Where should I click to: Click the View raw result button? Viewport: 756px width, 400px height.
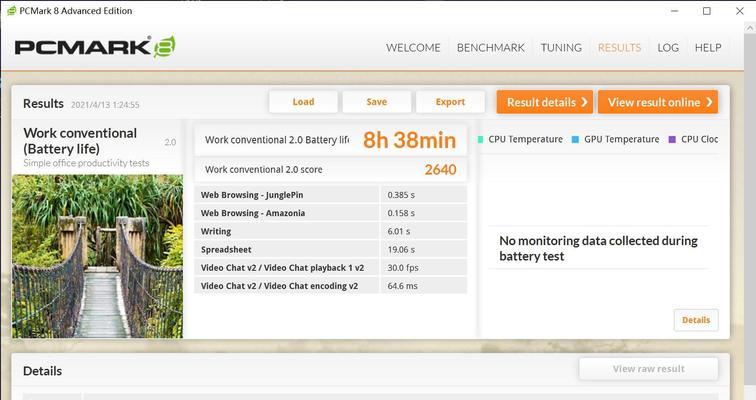coord(648,369)
